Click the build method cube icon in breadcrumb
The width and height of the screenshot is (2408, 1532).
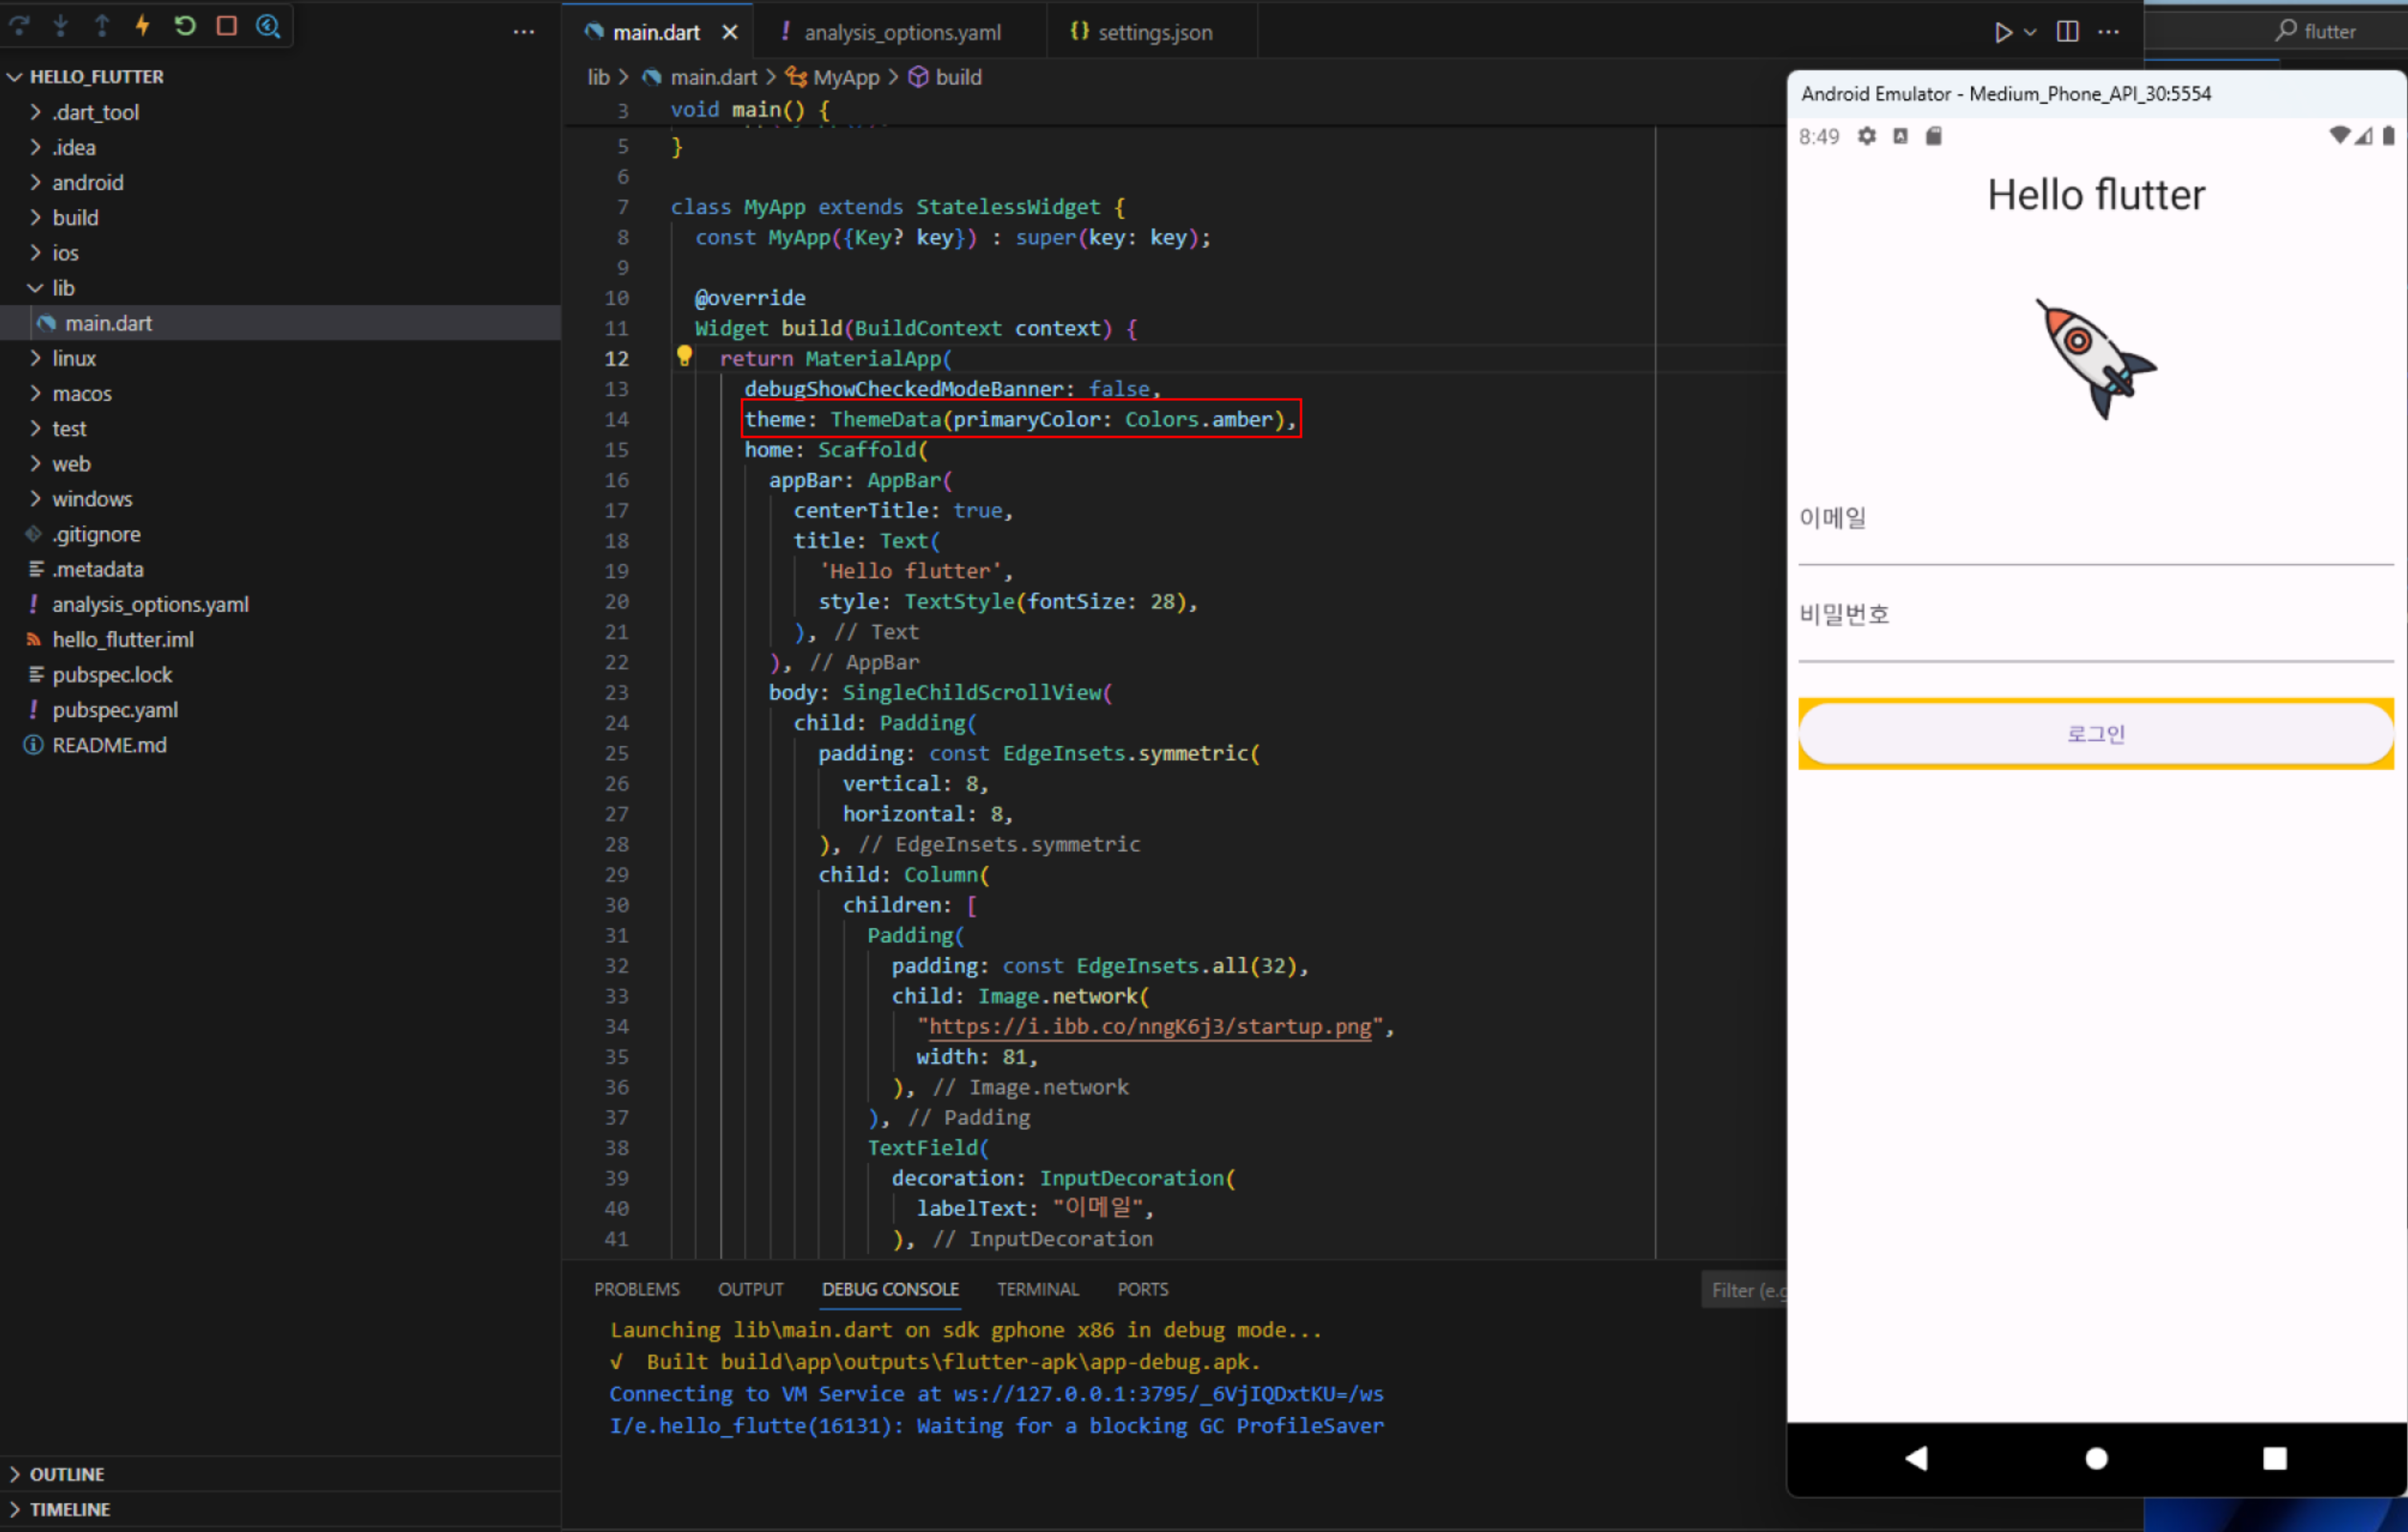(918, 77)
